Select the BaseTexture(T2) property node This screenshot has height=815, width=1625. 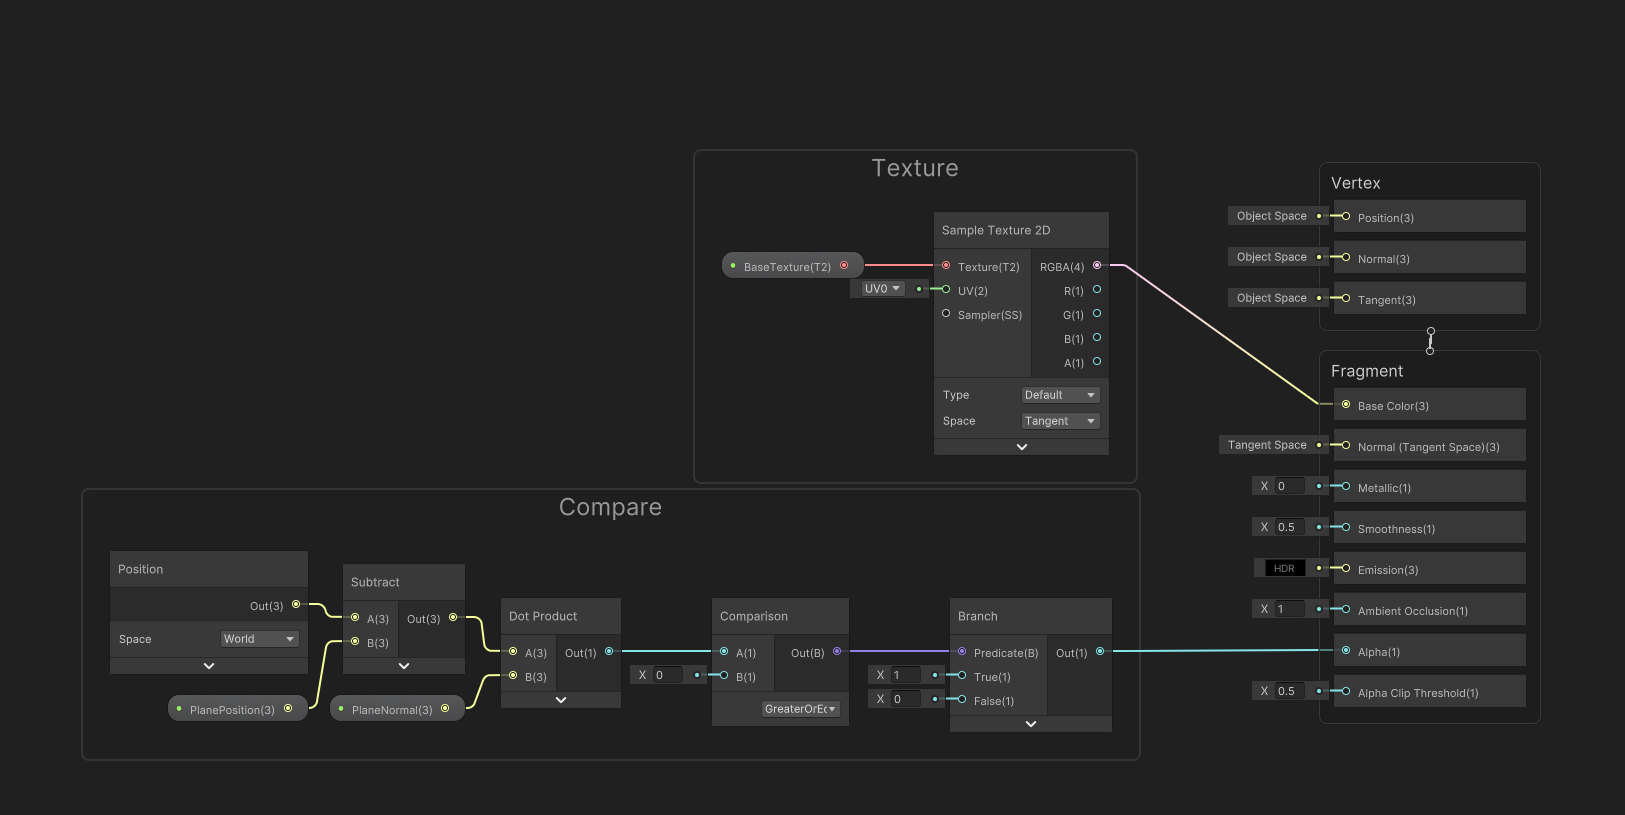pyautogui.click(x=787, y=266)
